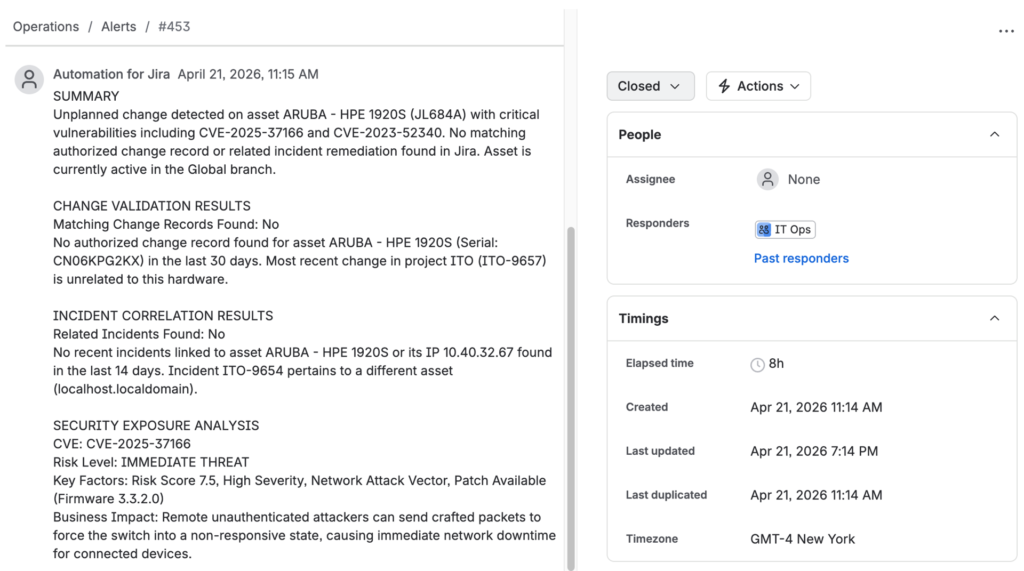
Task: Click the IT Ops team icon
Action: 763,229
